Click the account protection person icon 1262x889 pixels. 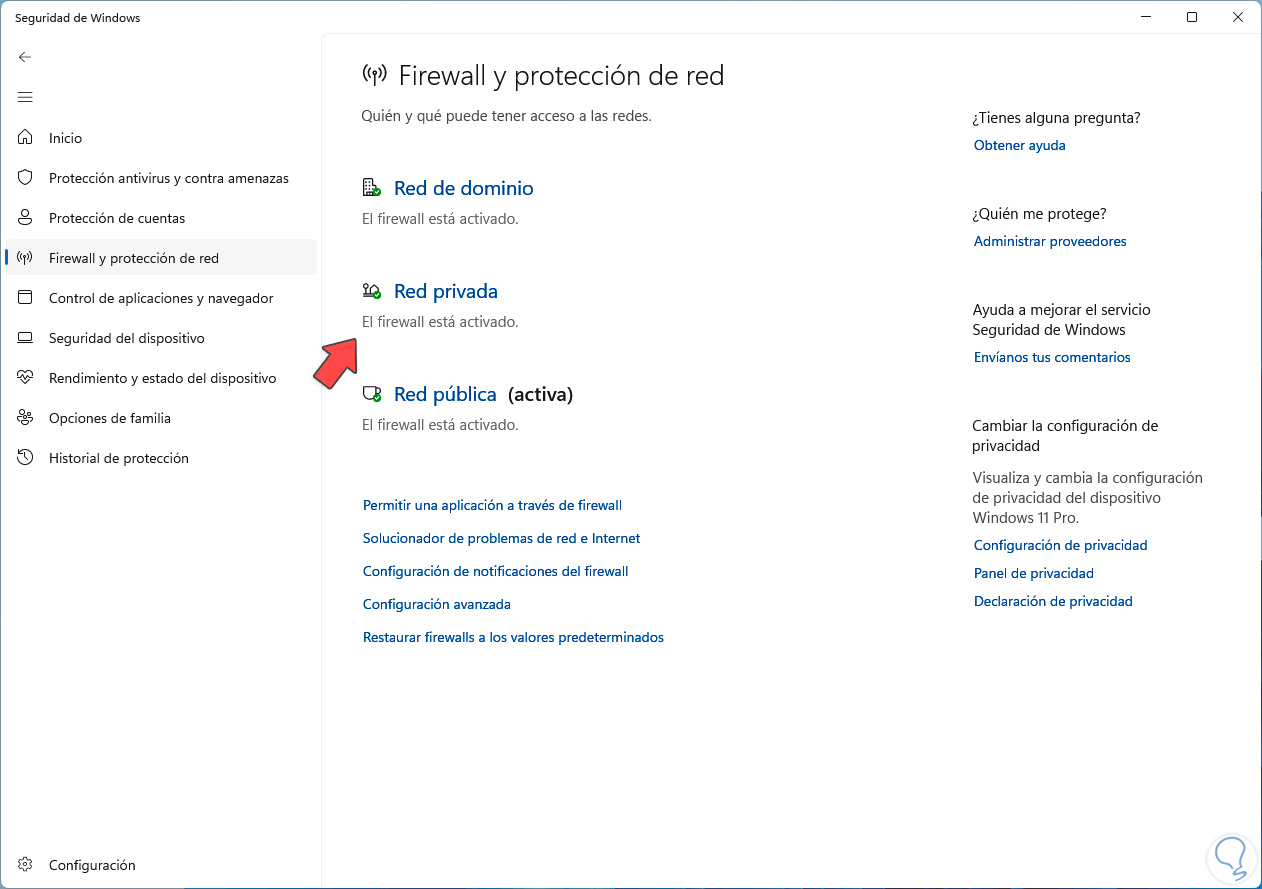pyautogui.click(x=26, y=218)
